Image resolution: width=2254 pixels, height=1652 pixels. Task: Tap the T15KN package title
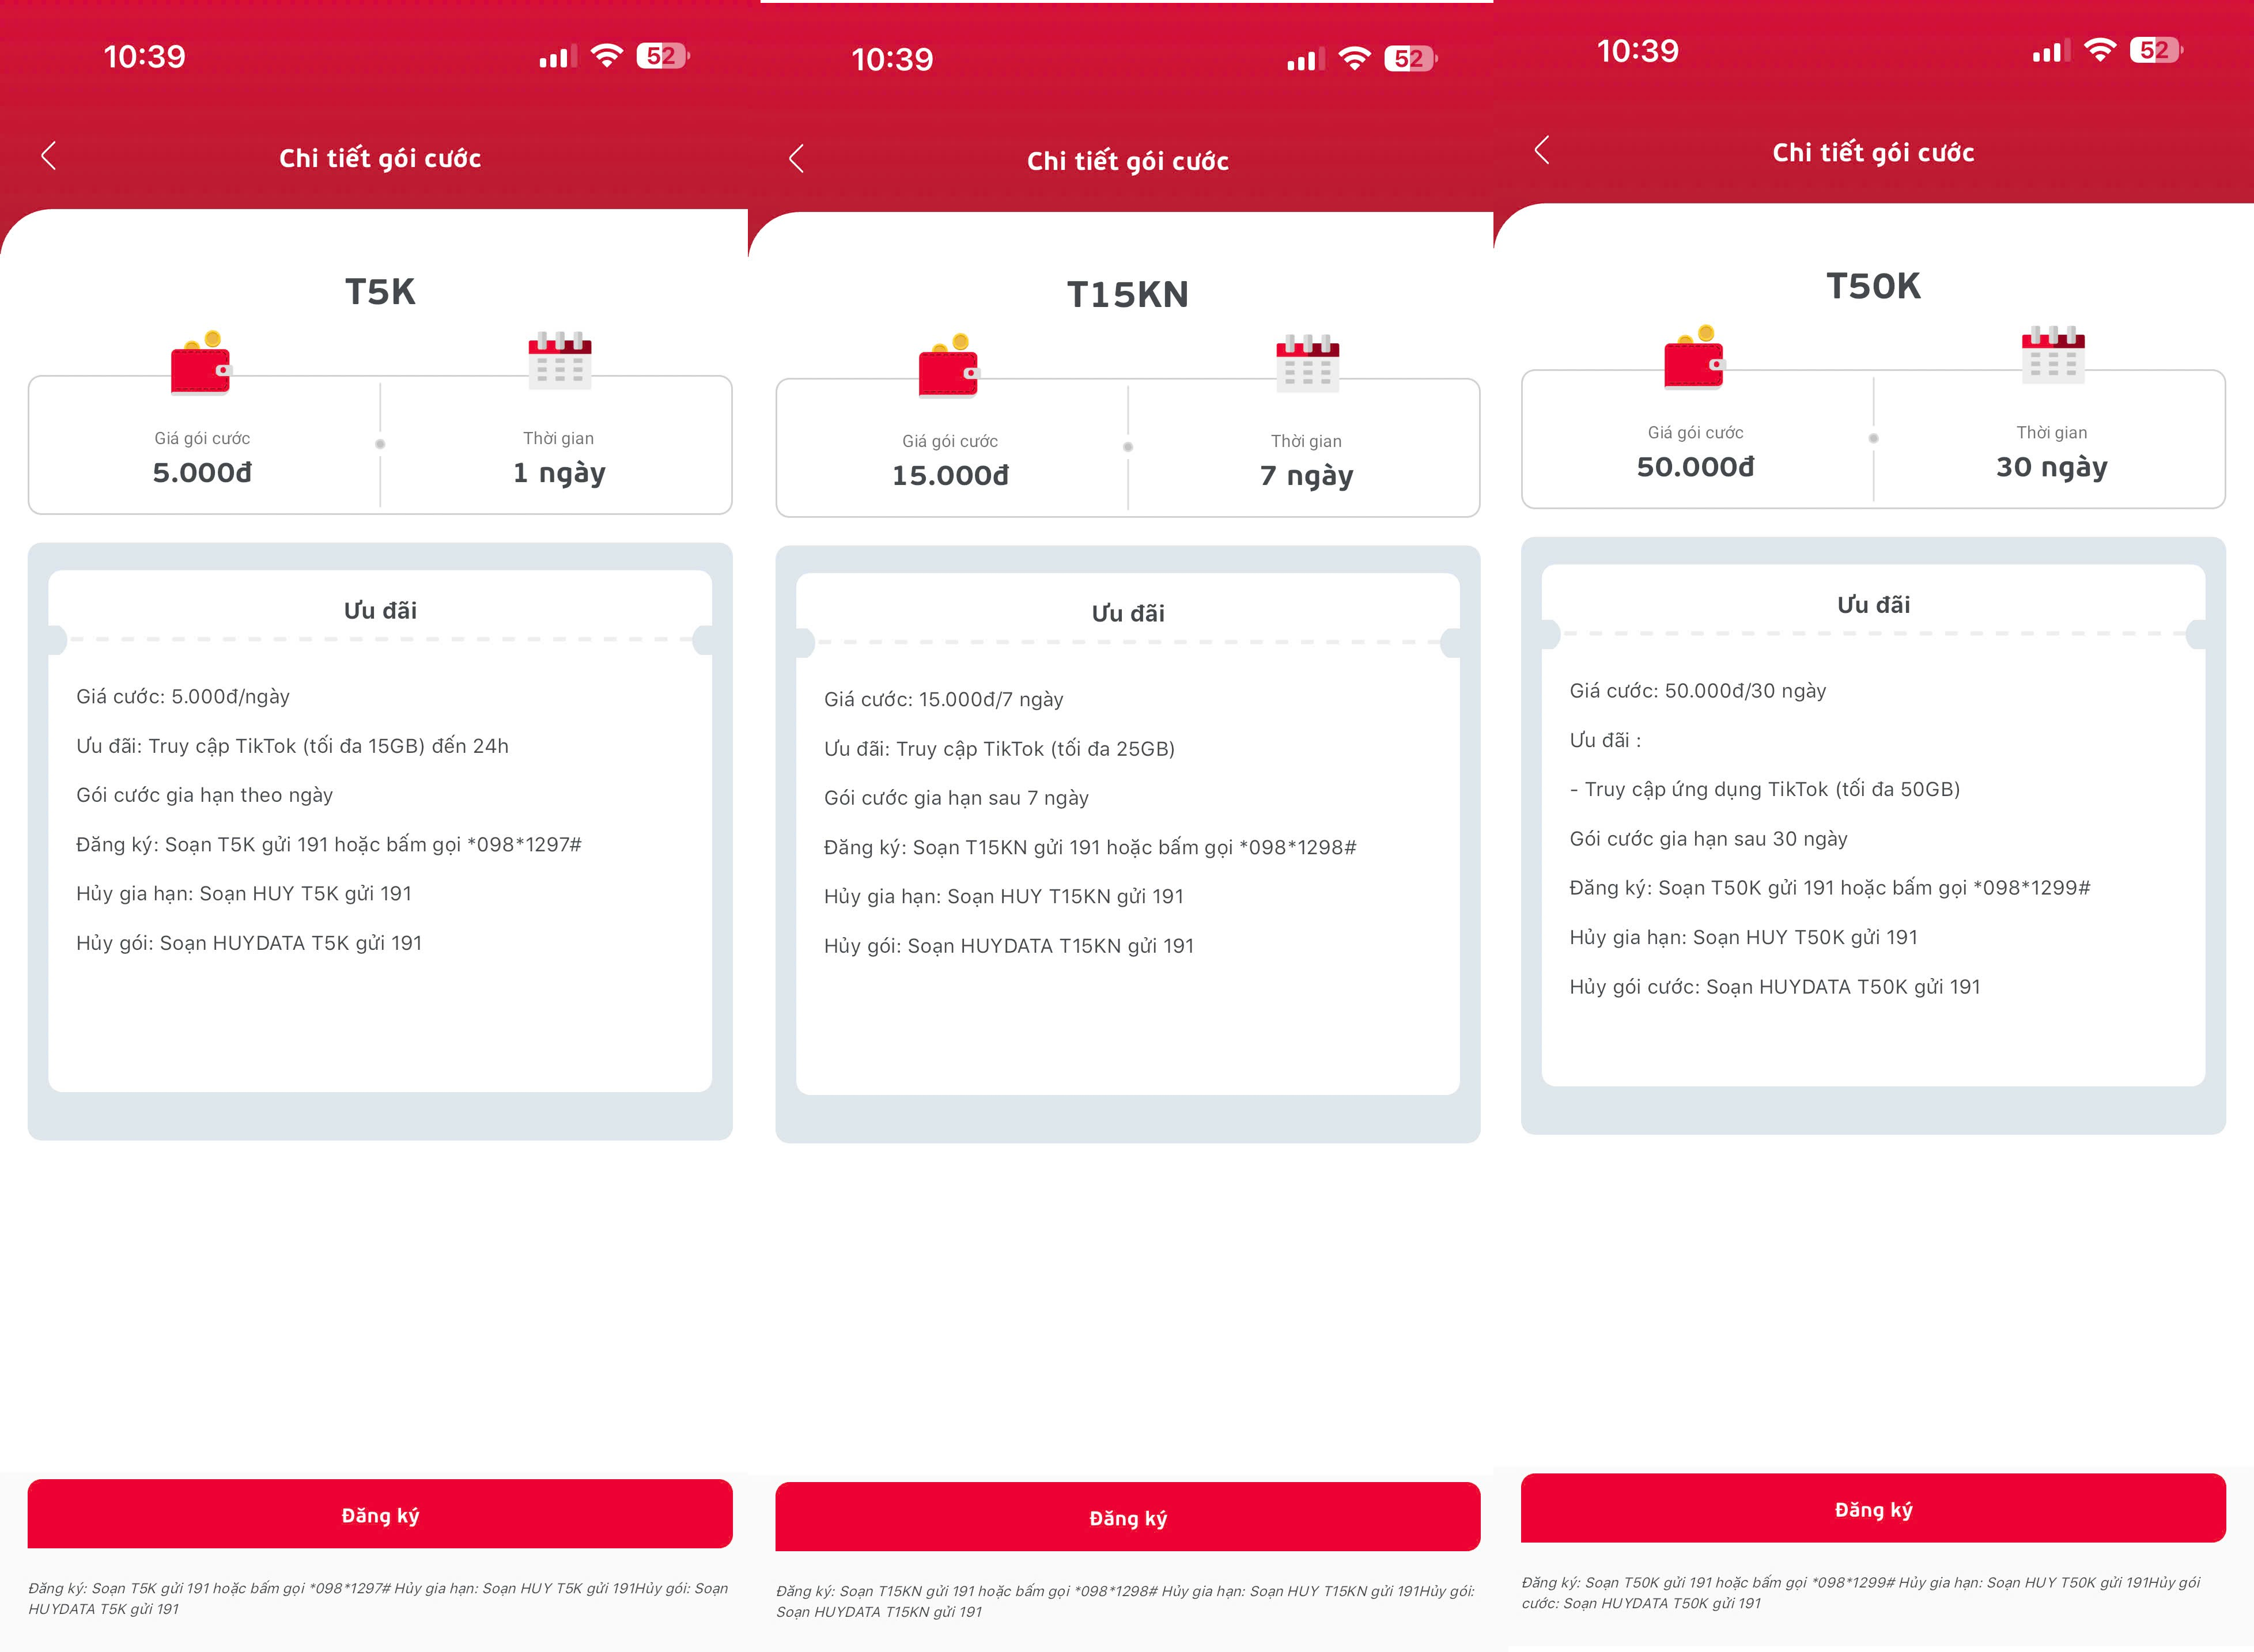point(1127,295)
